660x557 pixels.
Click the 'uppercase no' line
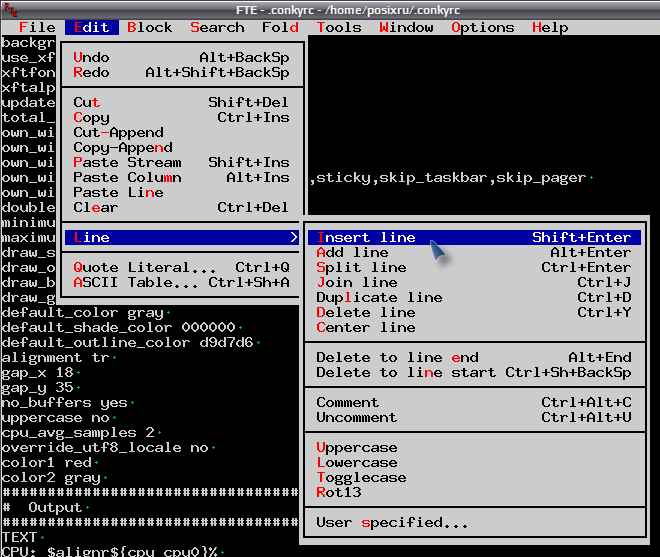(x=56, y=418)
